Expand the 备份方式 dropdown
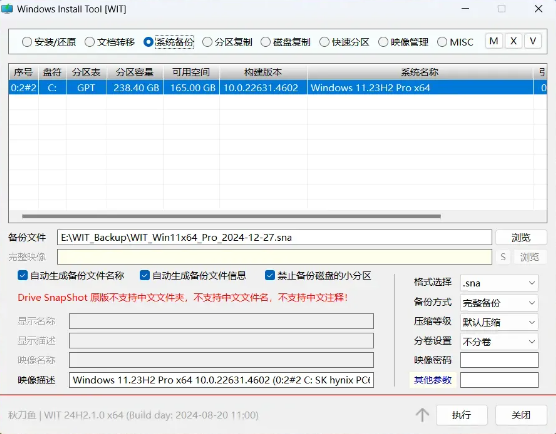Viewport: 556px width, 434px height. tap(499, 302)
